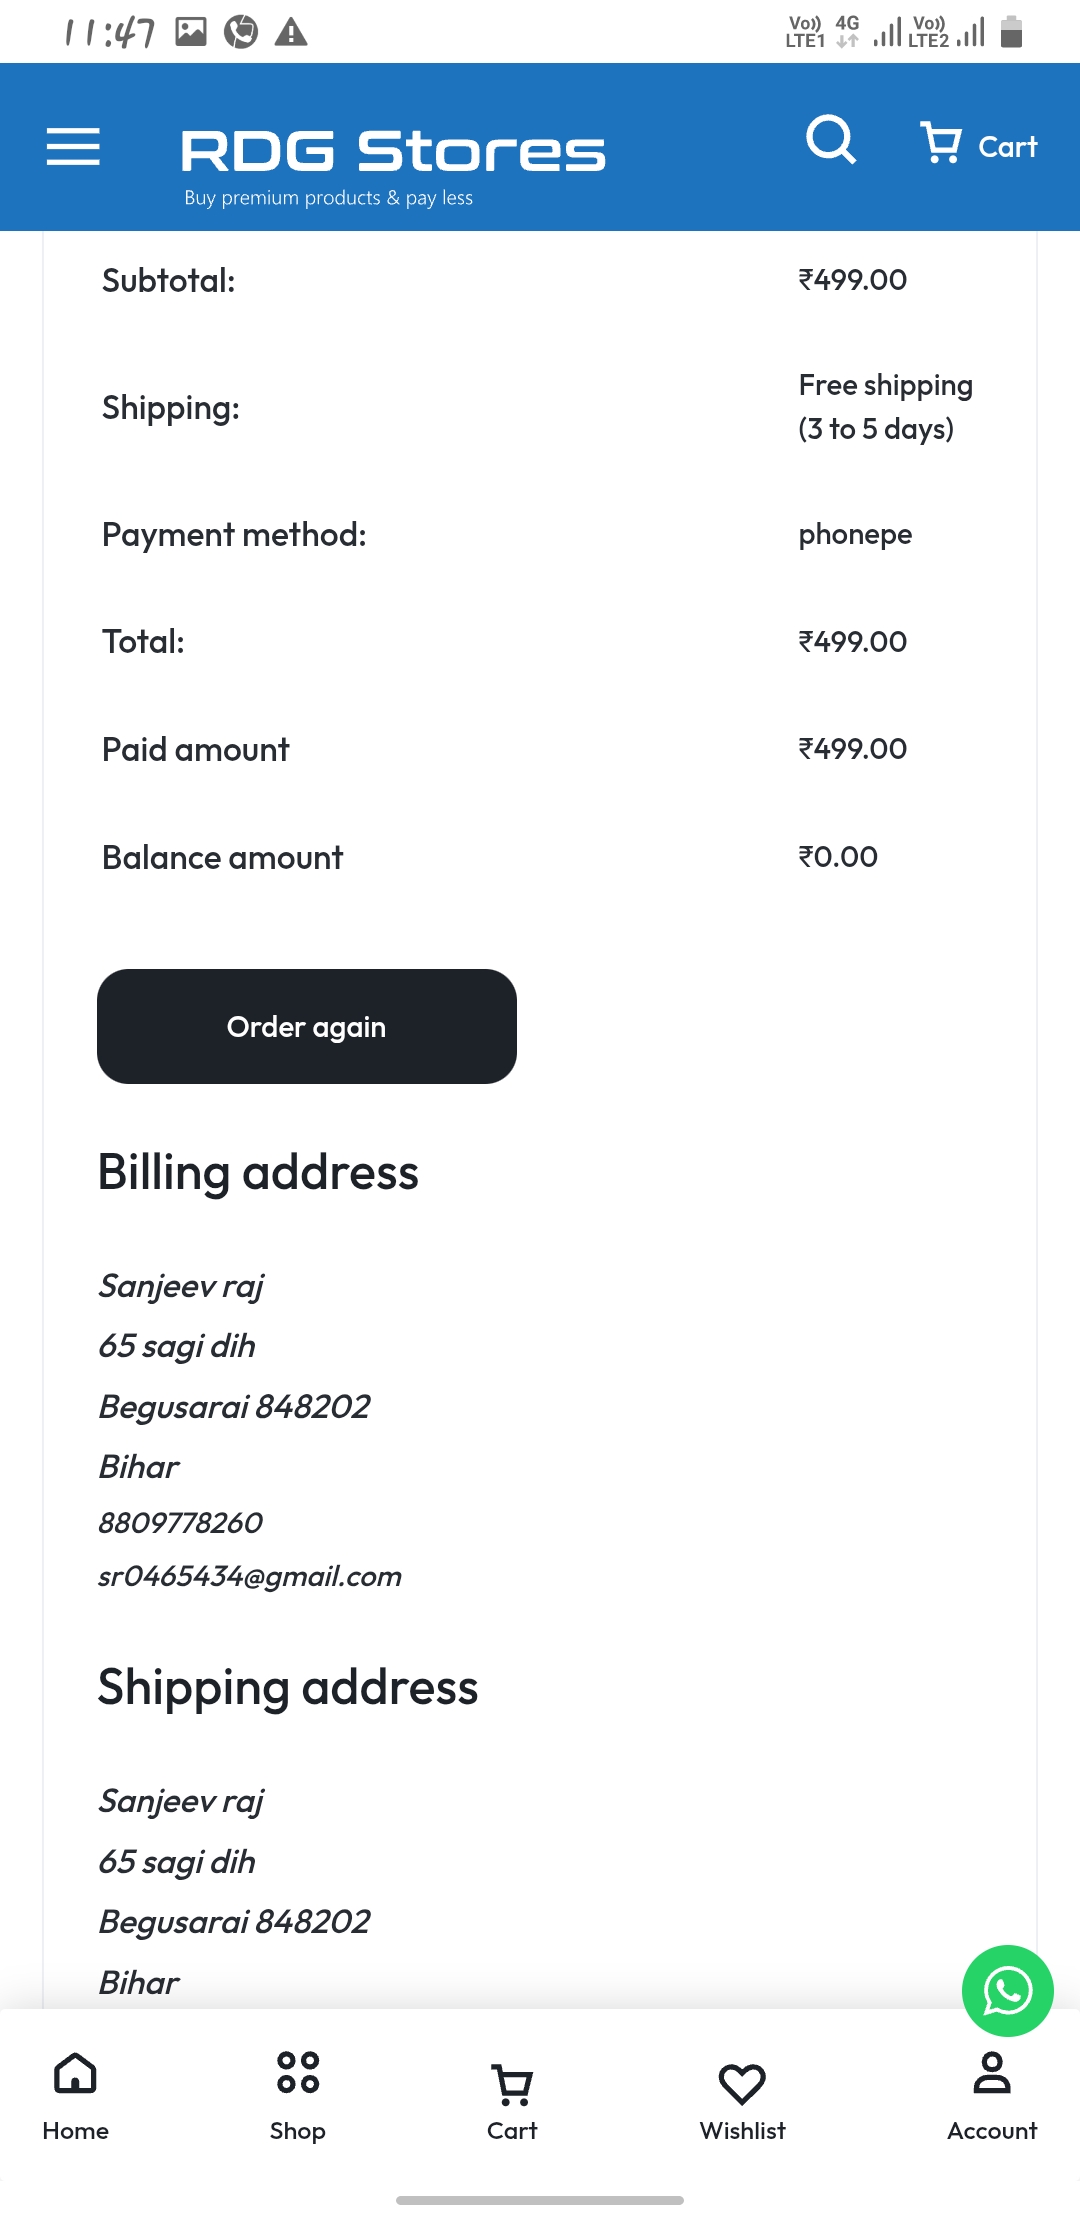Open the Shop tab
This screenshot has height=2220, width=1080.
point(297,2096)
